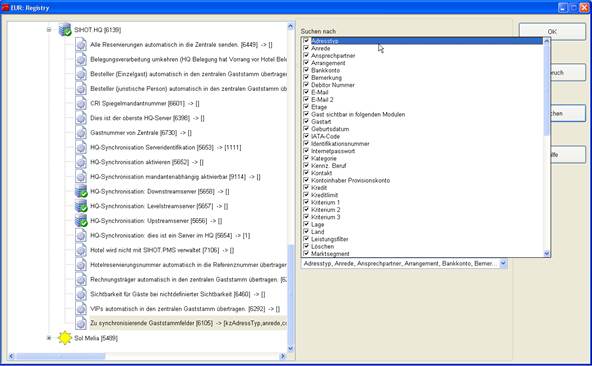Click icon beside 'Zu synchronisierende Gaststammfelder'

pos(81,323)
